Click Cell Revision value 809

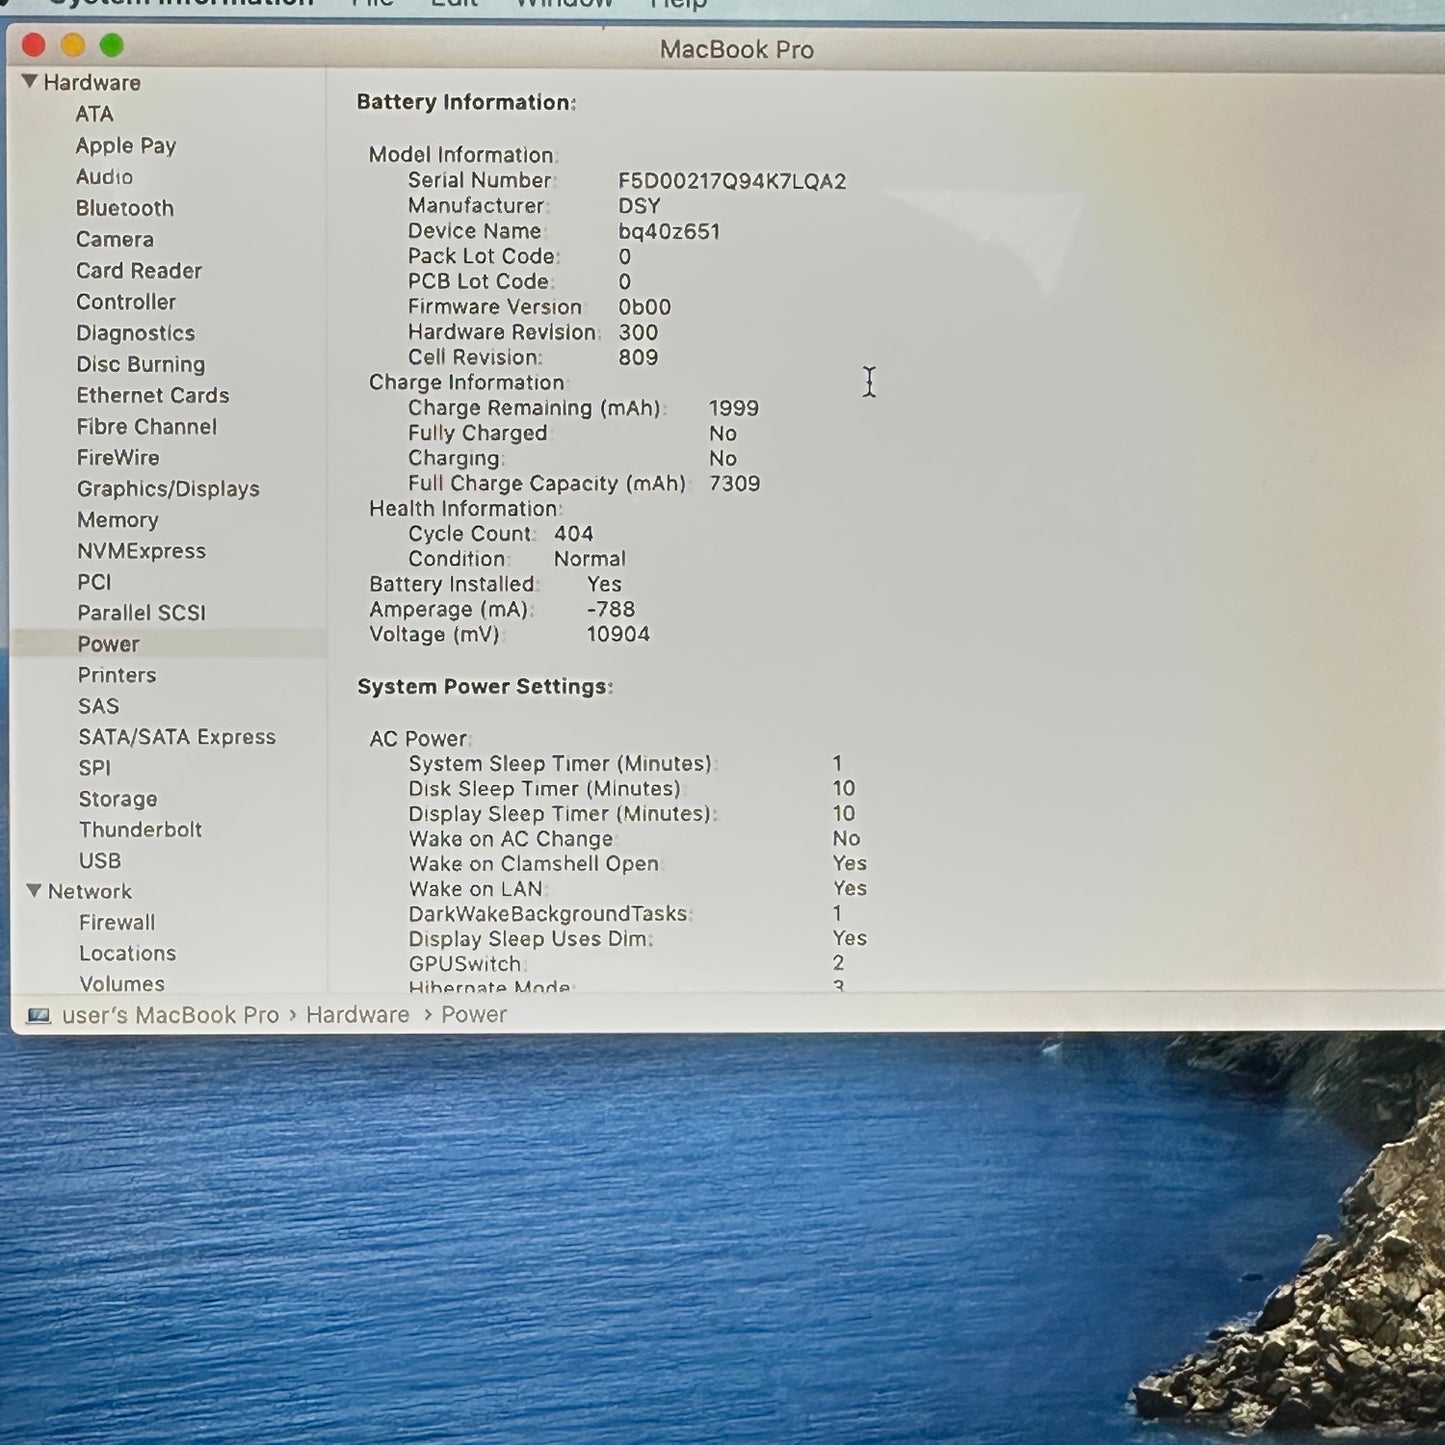tap(638, 357)
